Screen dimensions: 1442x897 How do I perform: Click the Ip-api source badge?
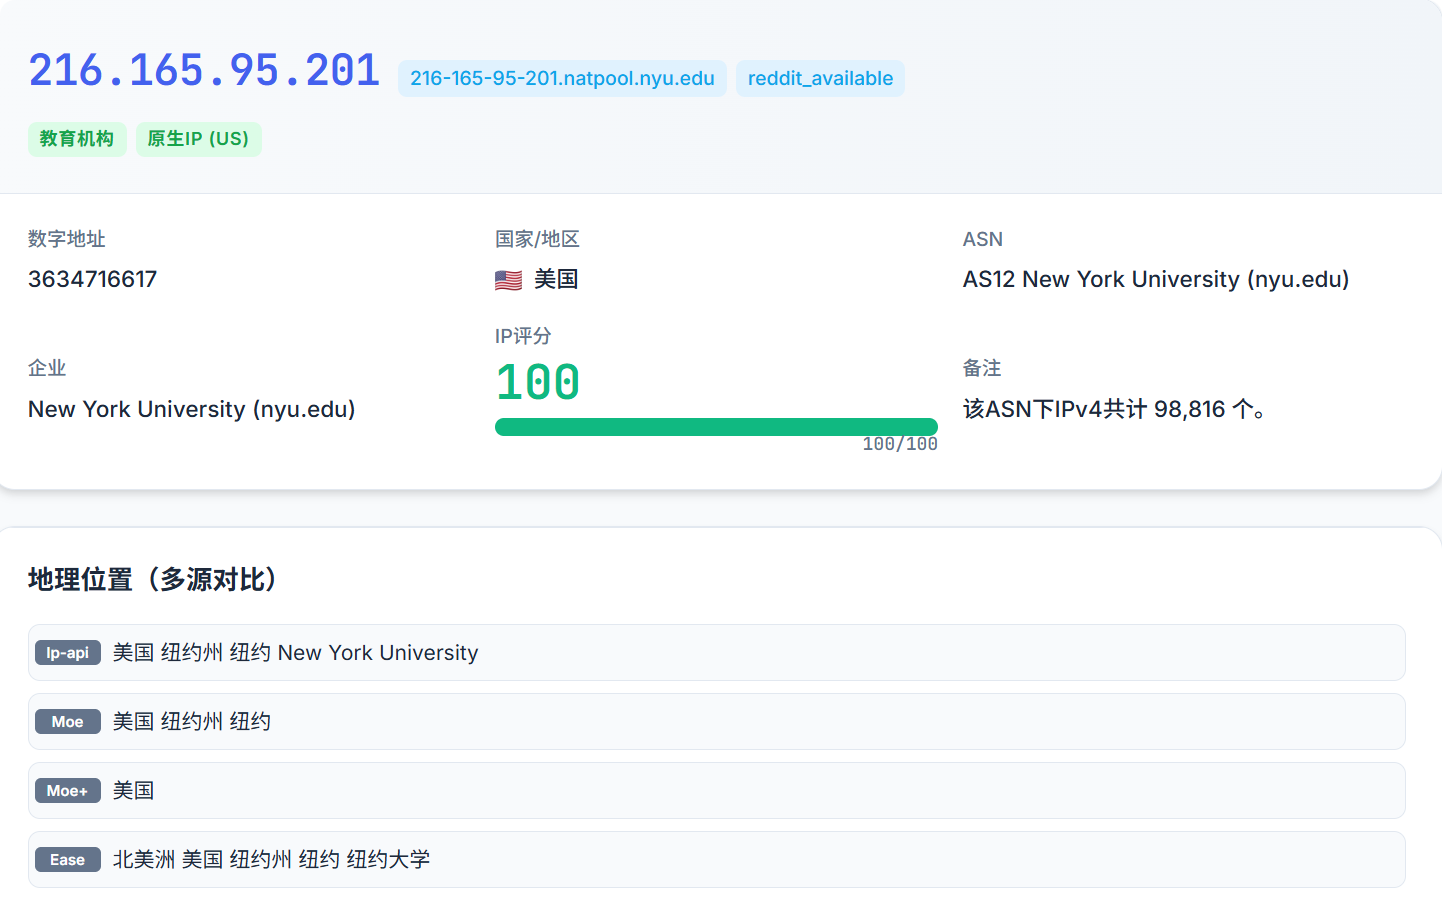68,653
